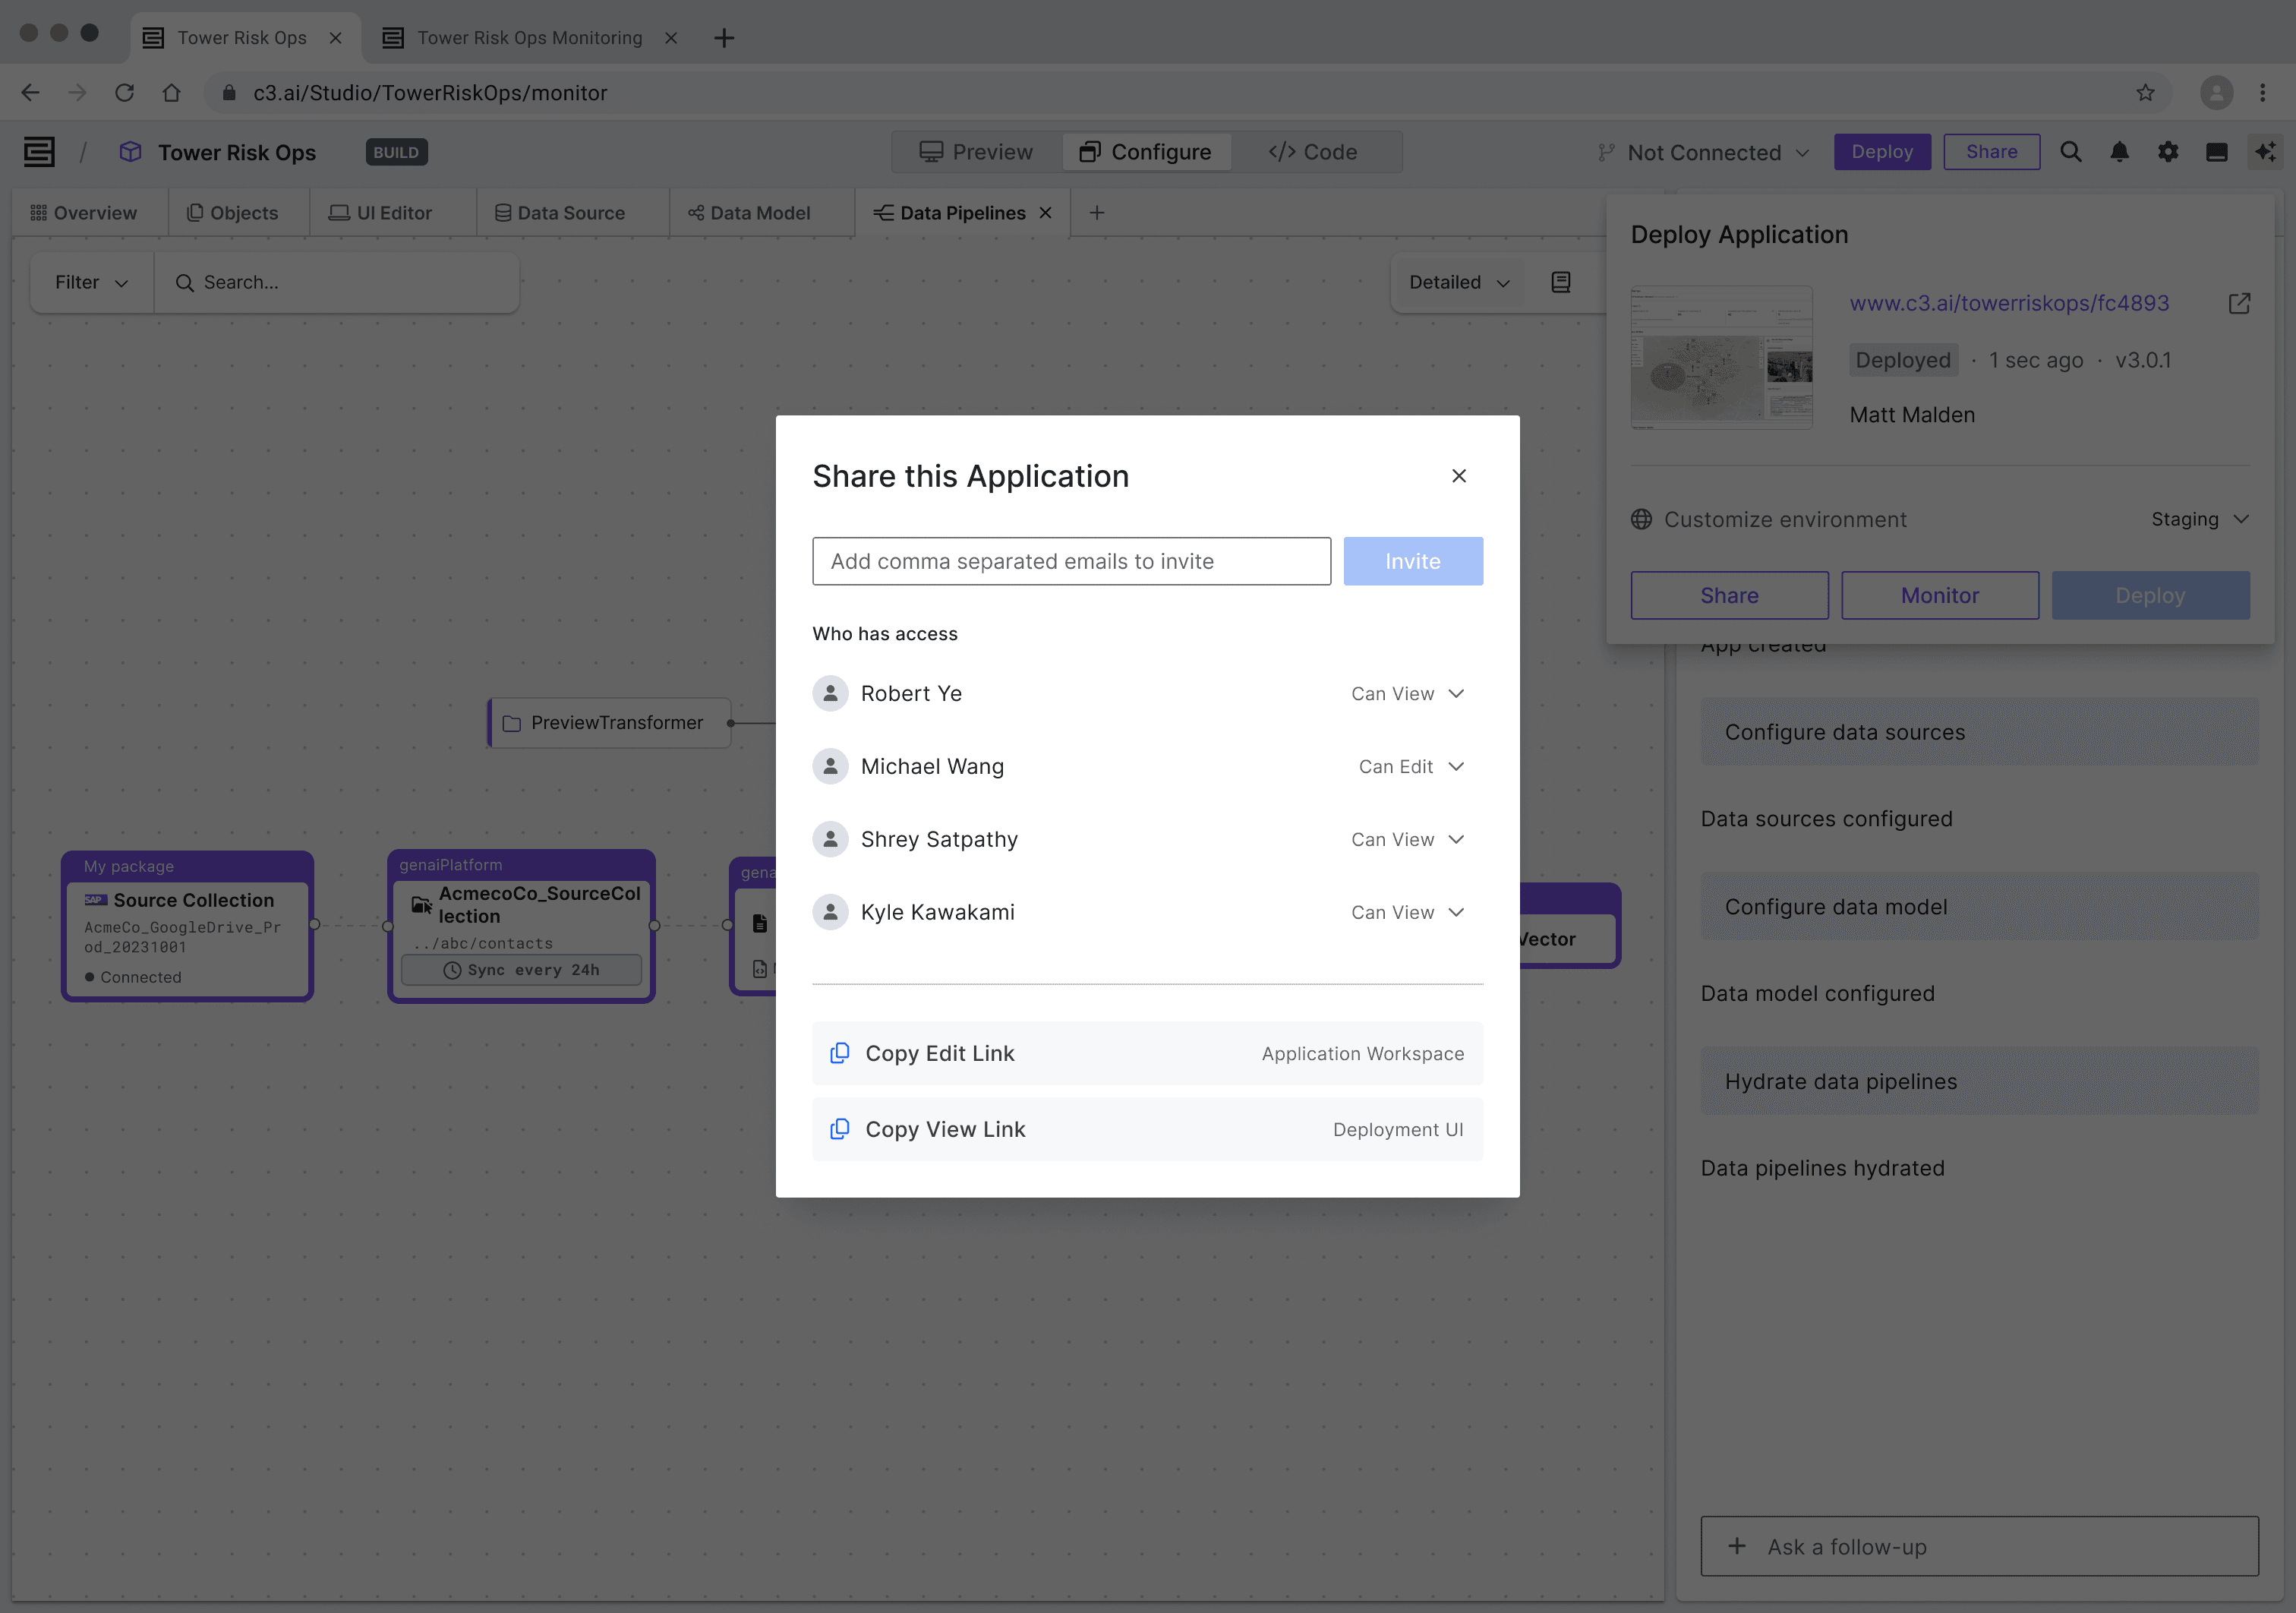Click the hamburger menu icon at top left
The image size is (2296, 1613).
click(39, 152)
